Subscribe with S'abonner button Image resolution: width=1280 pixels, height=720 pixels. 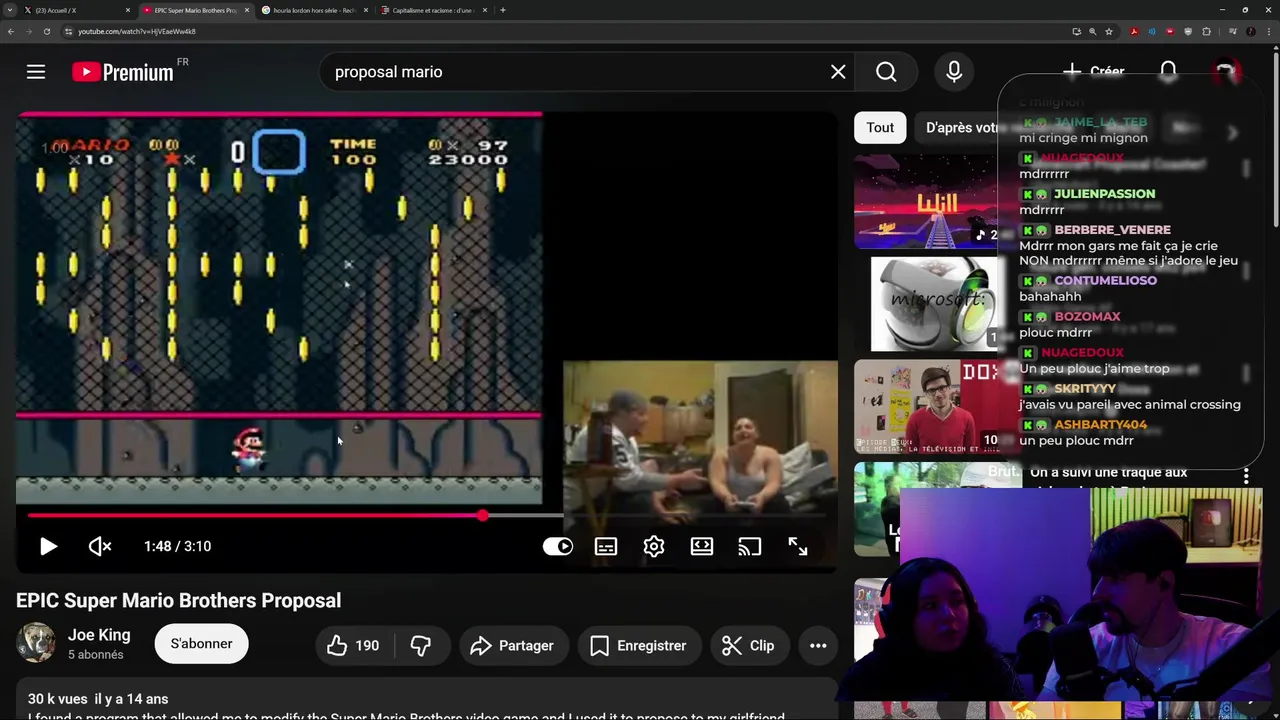(201, 644)
